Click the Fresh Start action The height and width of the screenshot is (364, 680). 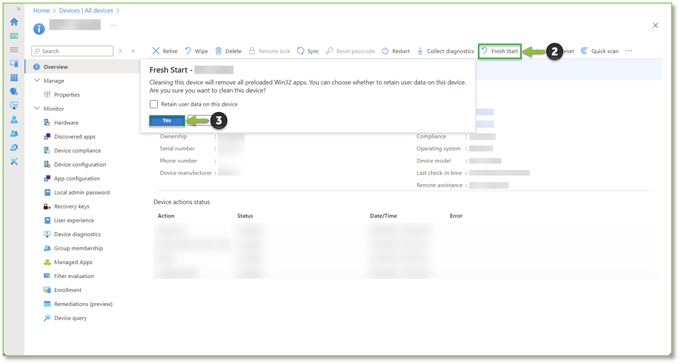pos(500,51)
